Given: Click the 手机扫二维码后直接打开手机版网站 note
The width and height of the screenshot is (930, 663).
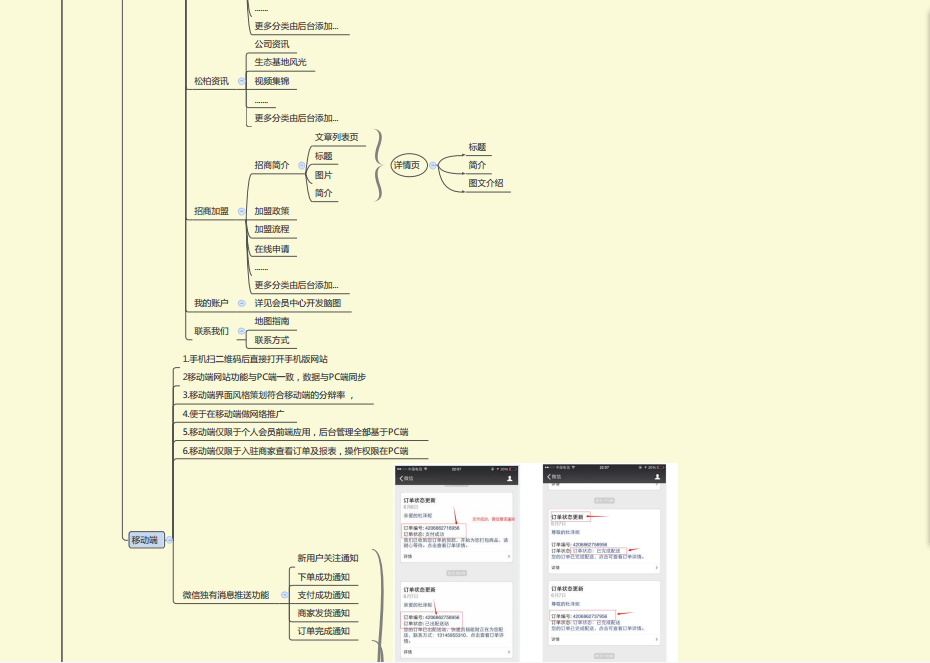Looking at the screenshot, I should coord(257,359).
